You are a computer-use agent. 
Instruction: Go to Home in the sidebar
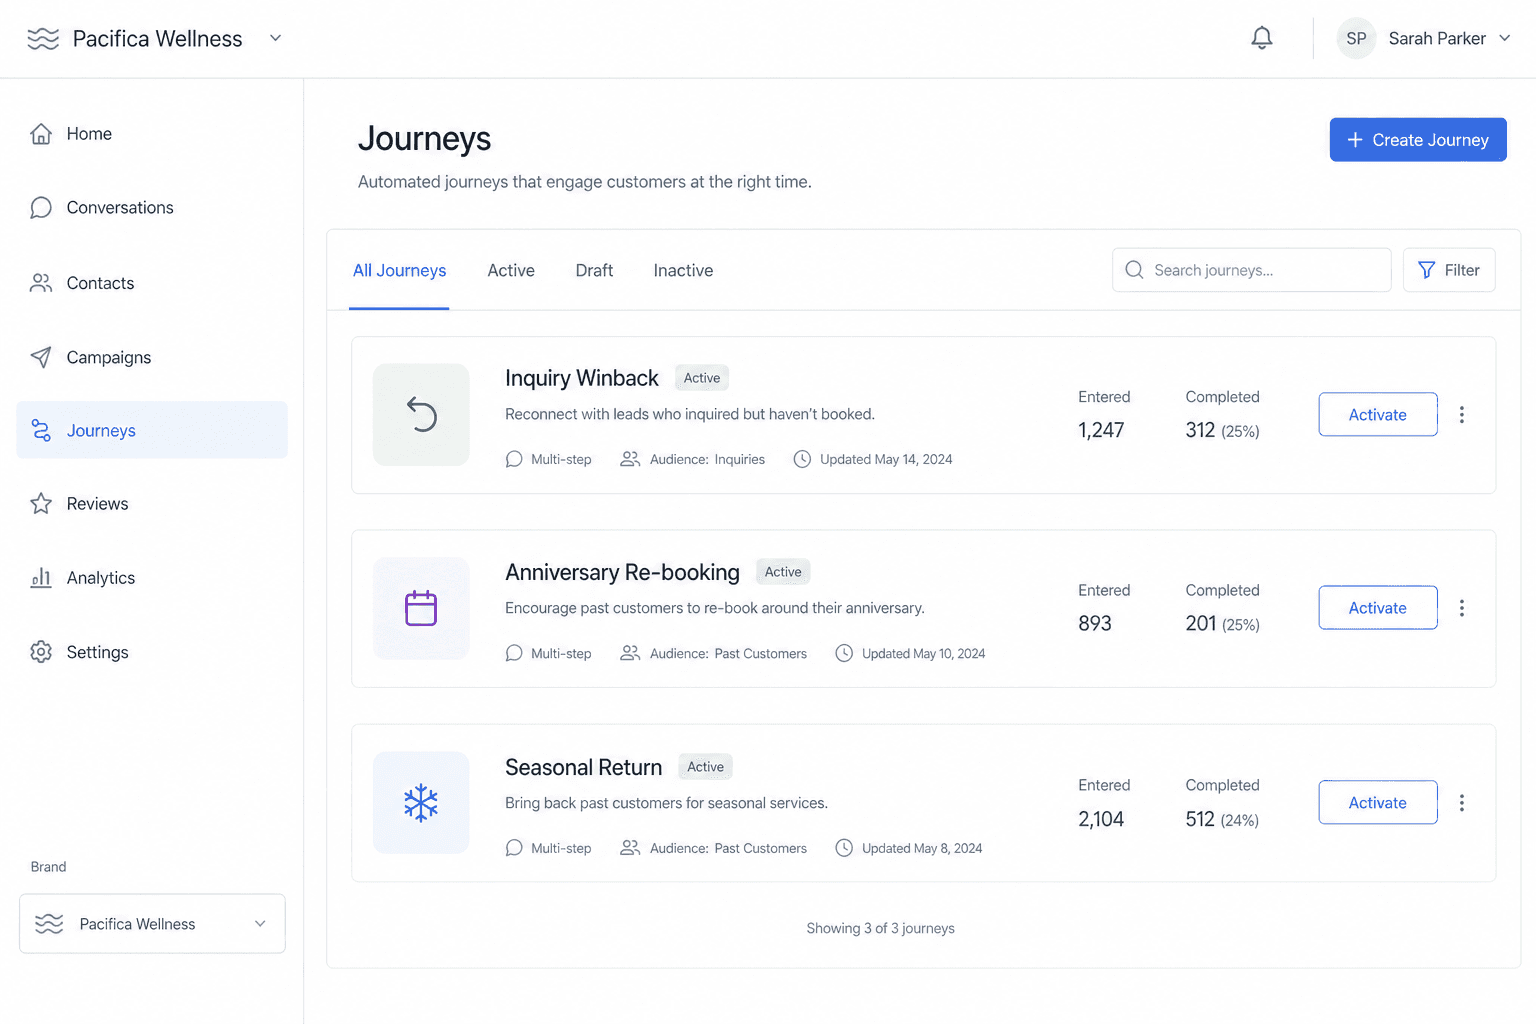[152, 134]
